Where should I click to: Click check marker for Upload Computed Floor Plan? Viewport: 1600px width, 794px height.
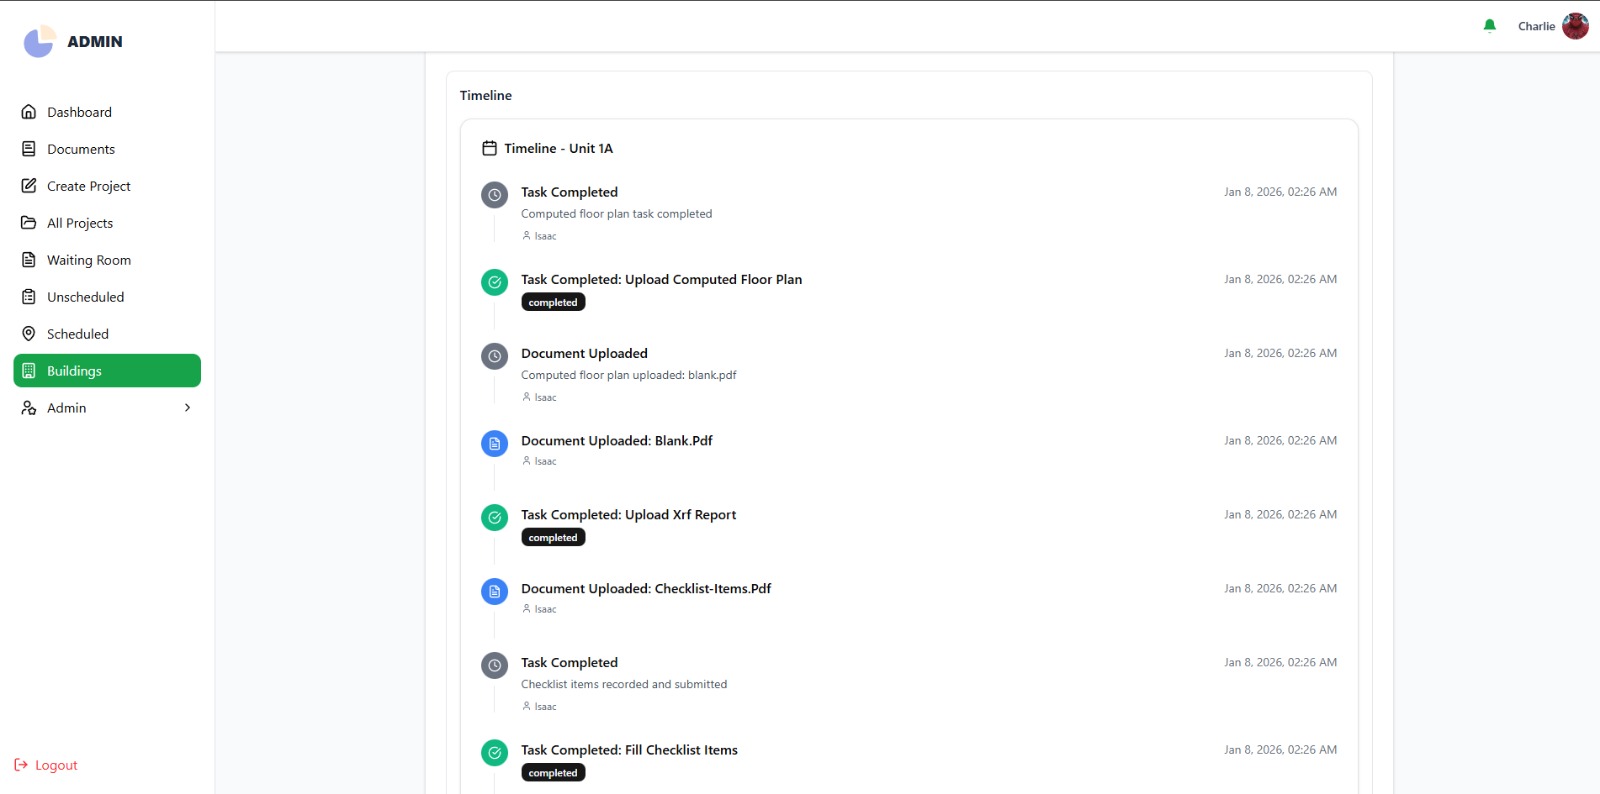[494, 282]
